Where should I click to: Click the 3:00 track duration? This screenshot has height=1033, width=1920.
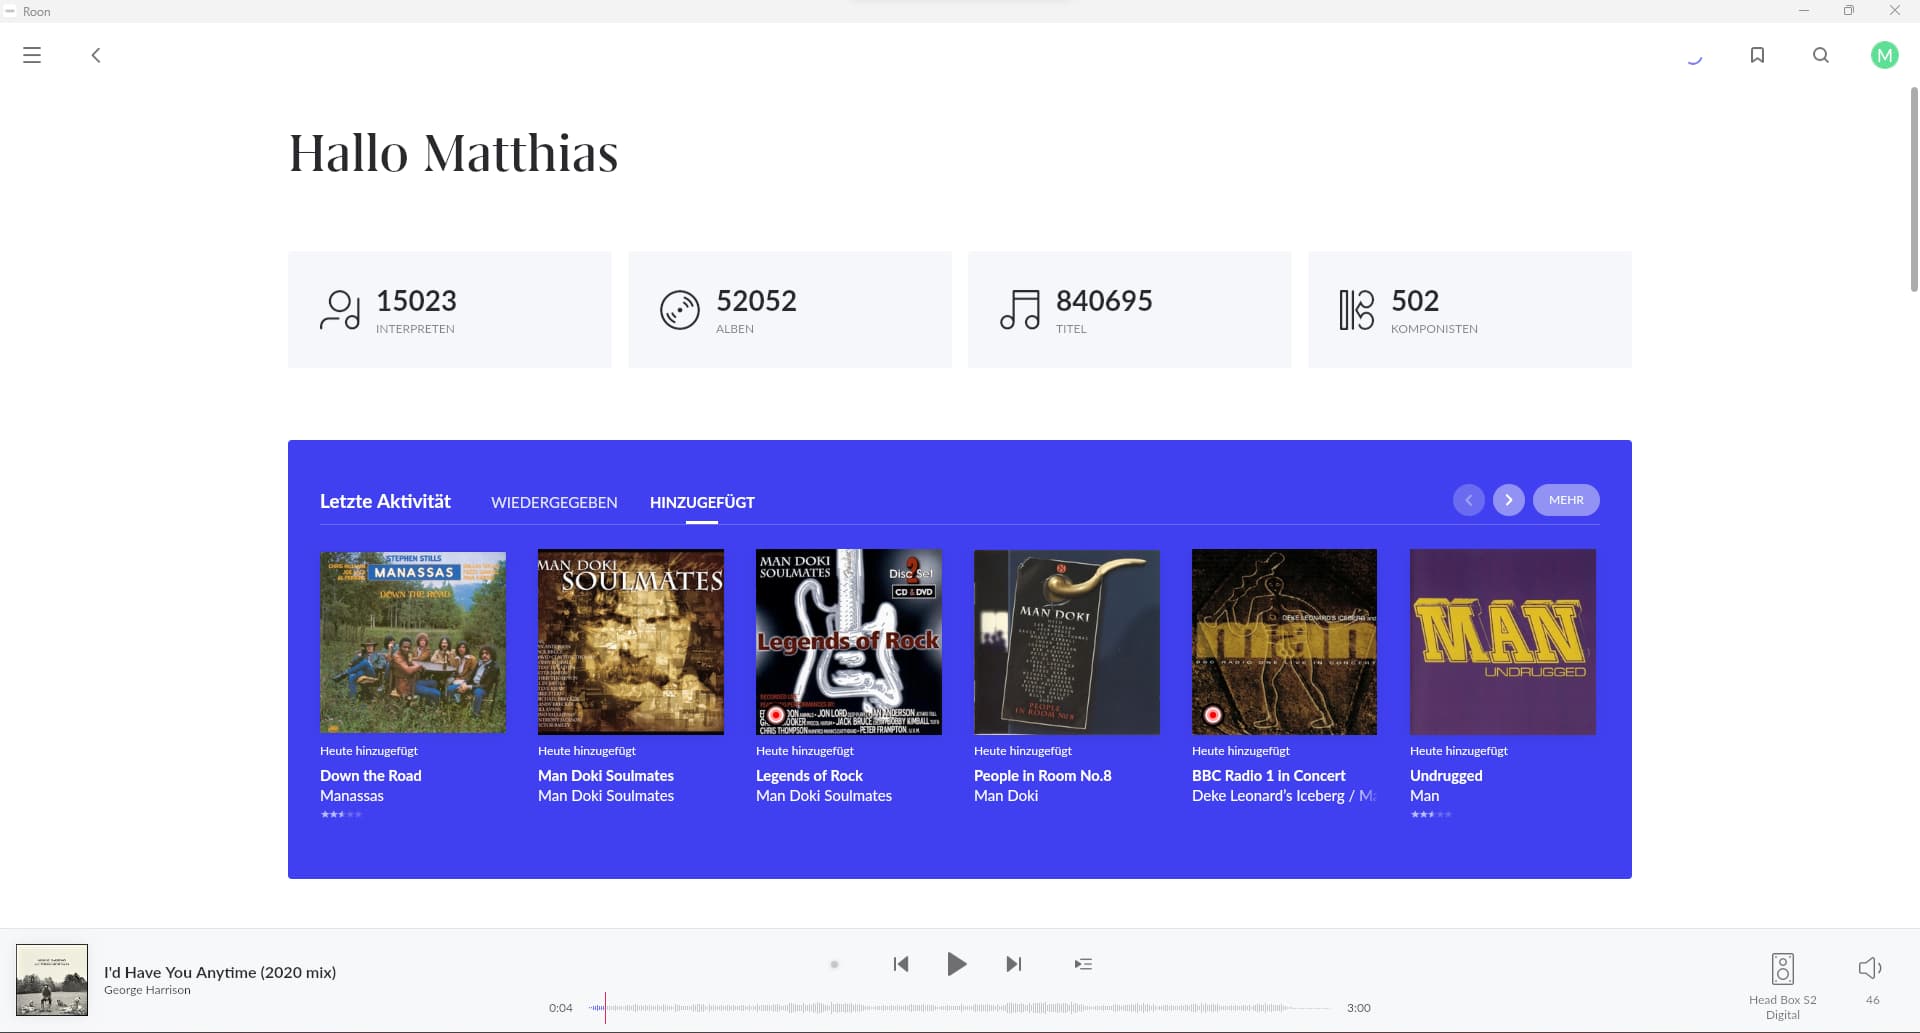pyautogui.click(x=1358, y=1008)
